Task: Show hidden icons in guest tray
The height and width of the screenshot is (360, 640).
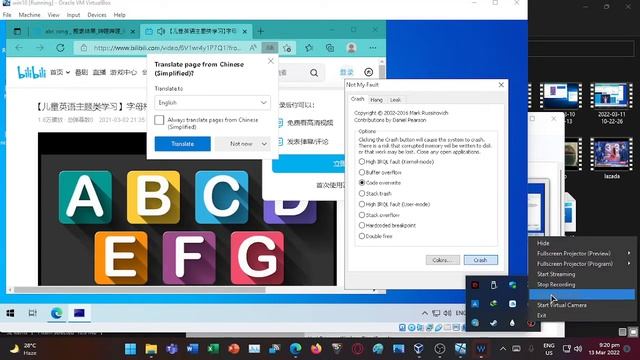Action: point(424,313)
